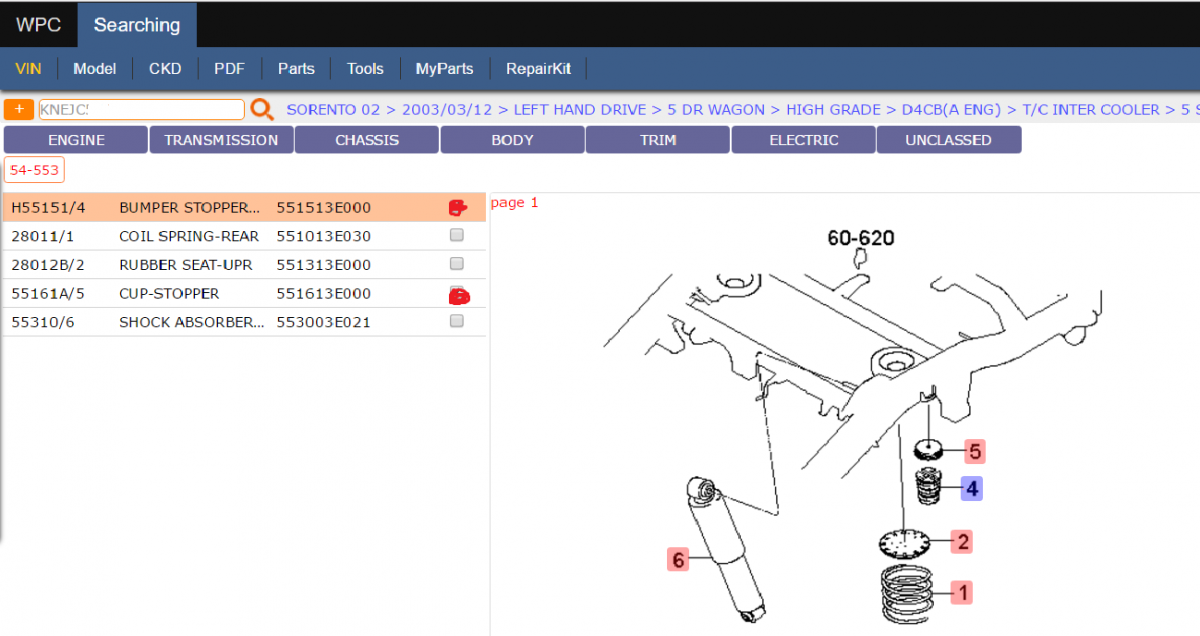Check the SHOCK ABSORBER row checkbox
The image size is (1200, 636).
tap(457, 321)
